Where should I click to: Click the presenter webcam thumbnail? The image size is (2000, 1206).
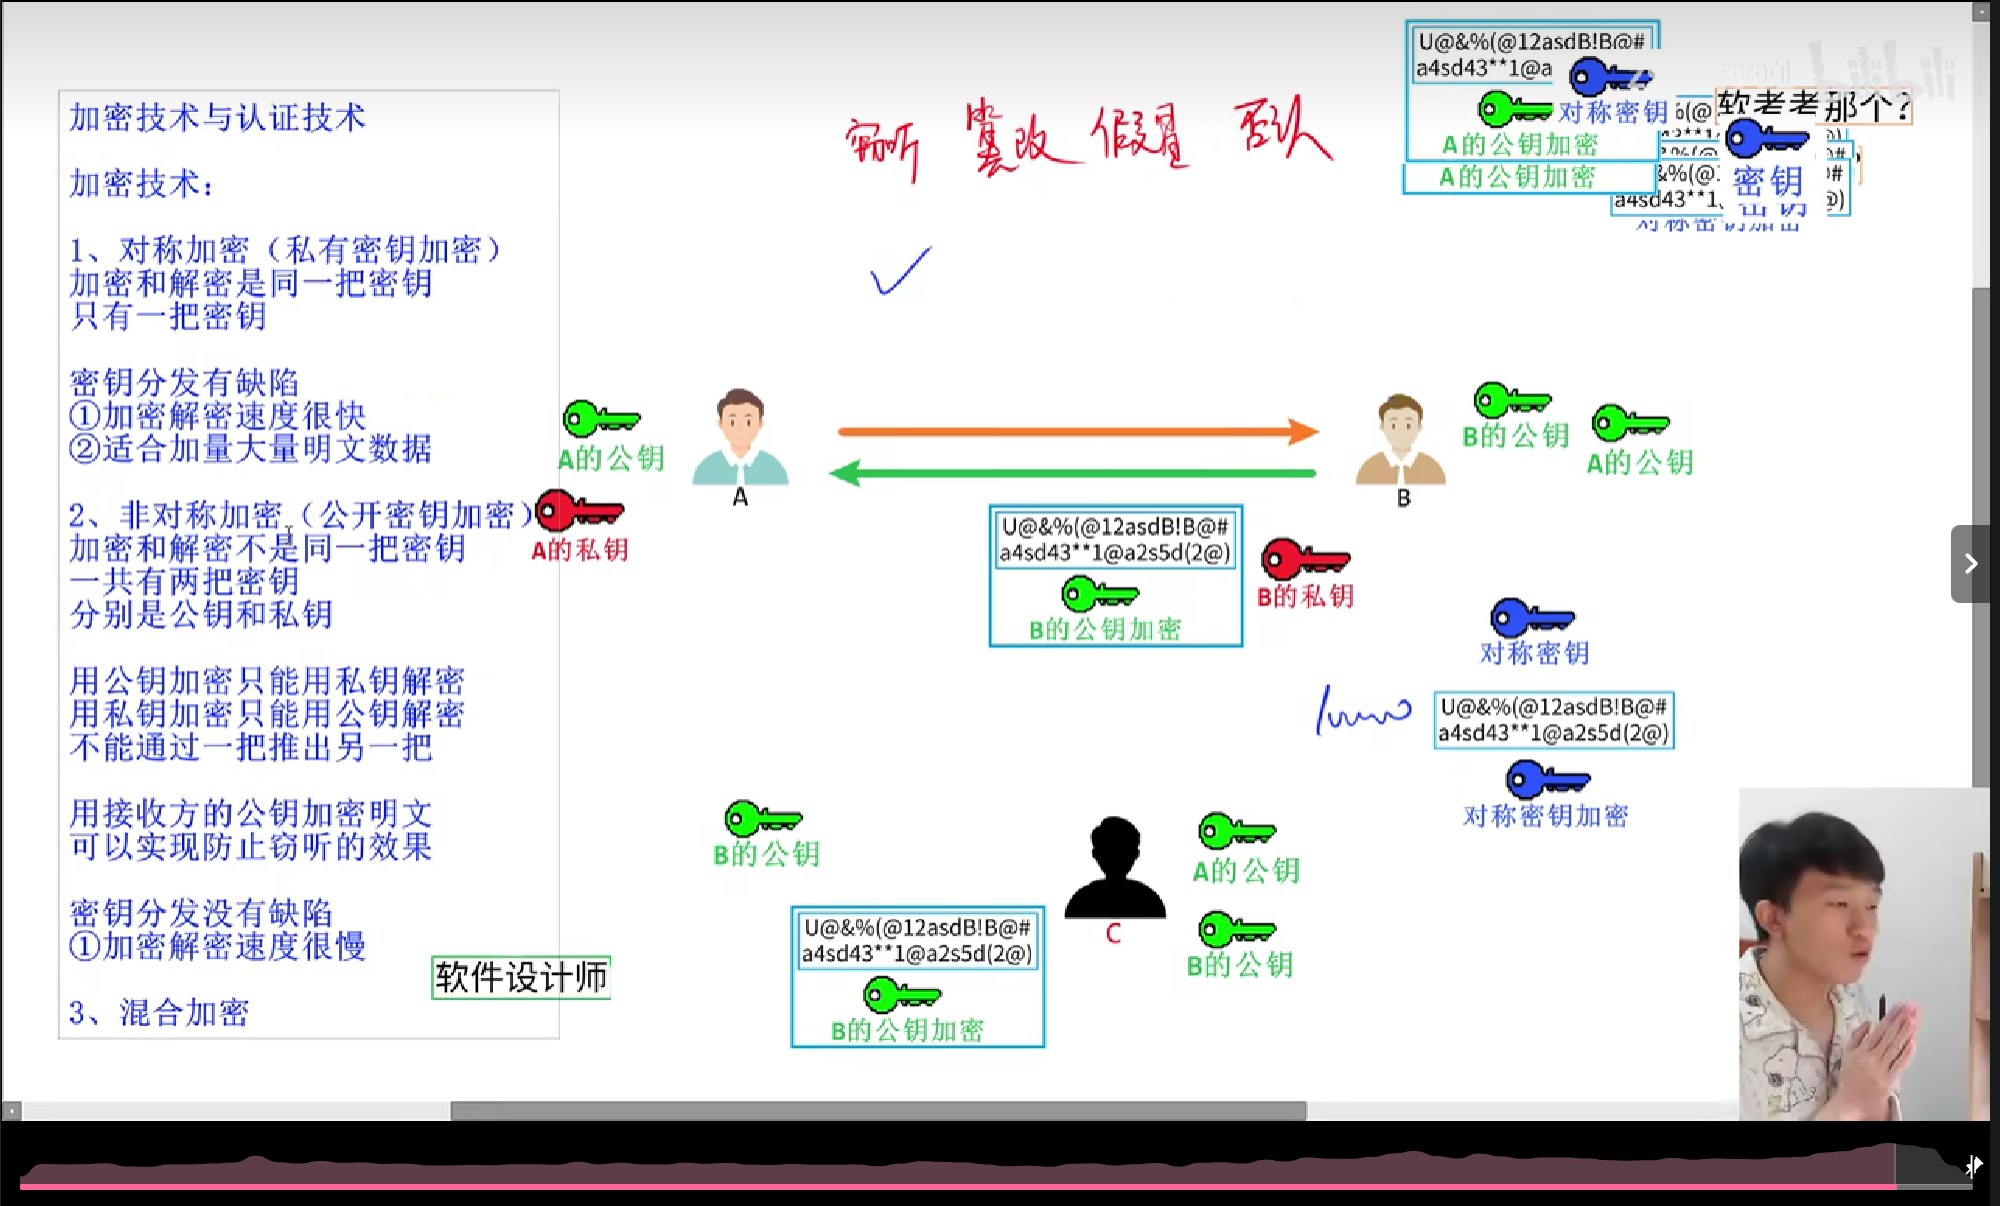[1862, 953]
